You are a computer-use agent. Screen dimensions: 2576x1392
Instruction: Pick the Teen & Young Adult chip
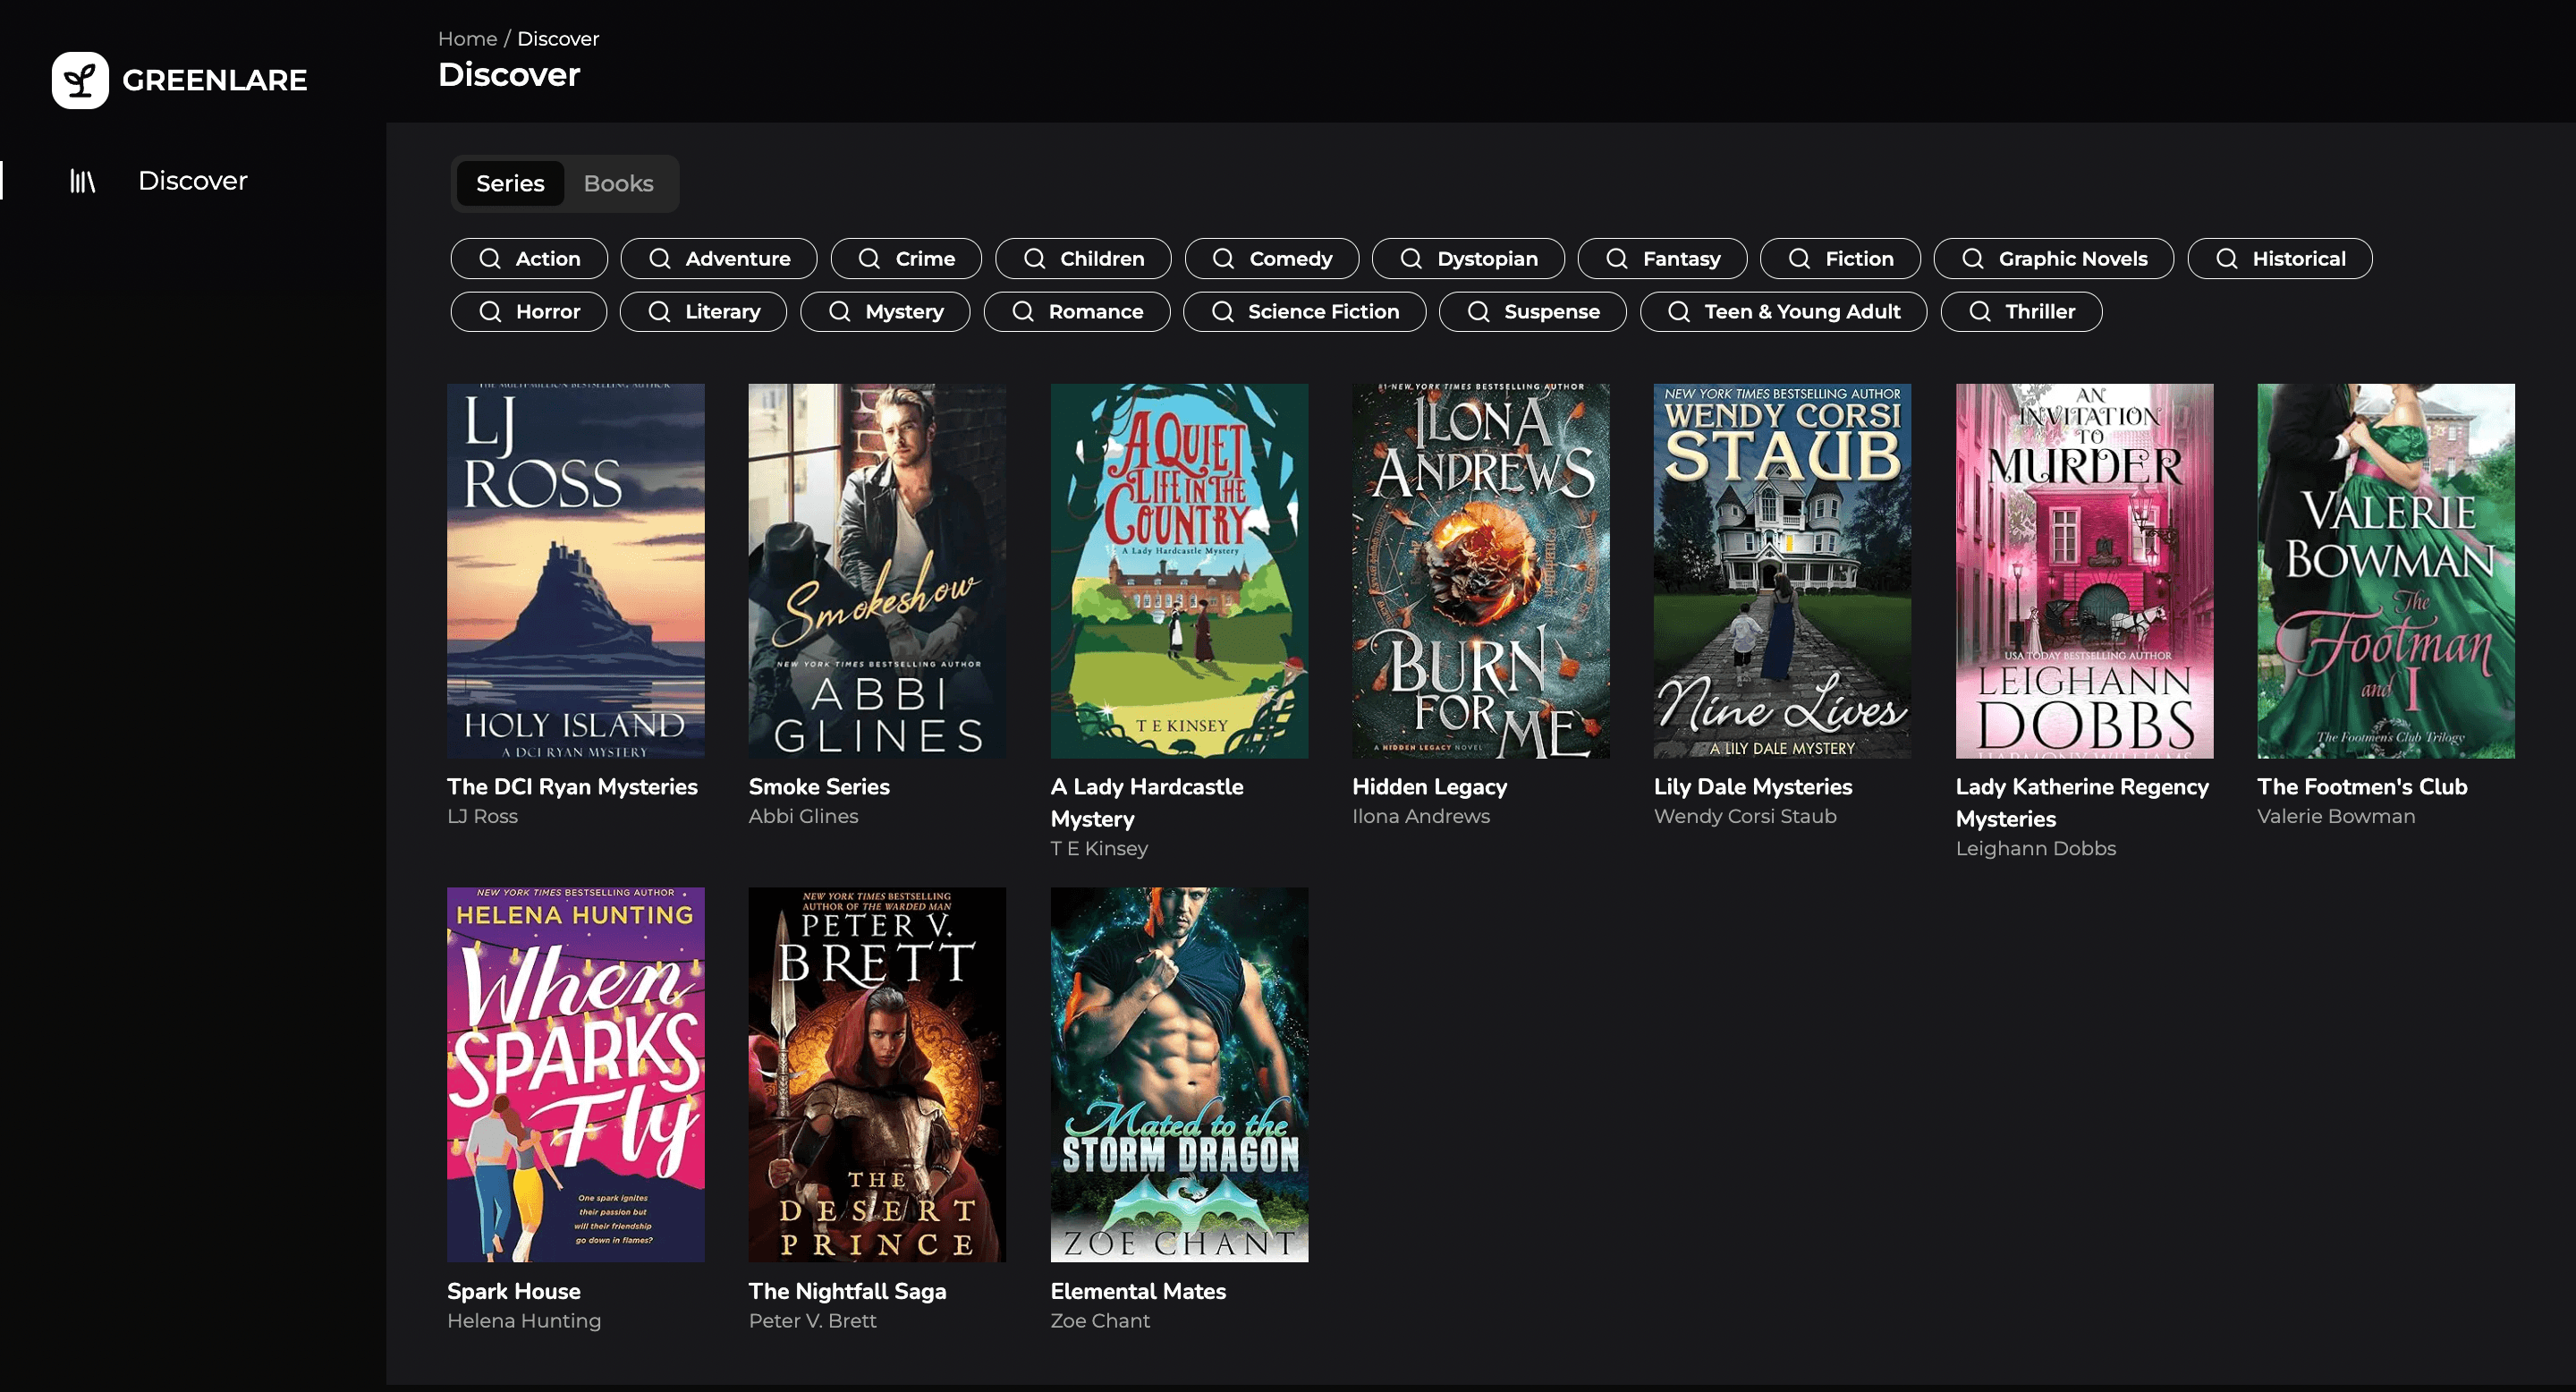[1784, 312]
